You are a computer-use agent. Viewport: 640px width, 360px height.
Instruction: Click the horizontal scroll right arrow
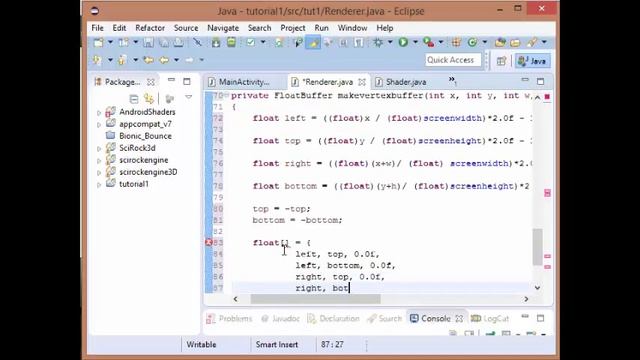click(526, 299)
